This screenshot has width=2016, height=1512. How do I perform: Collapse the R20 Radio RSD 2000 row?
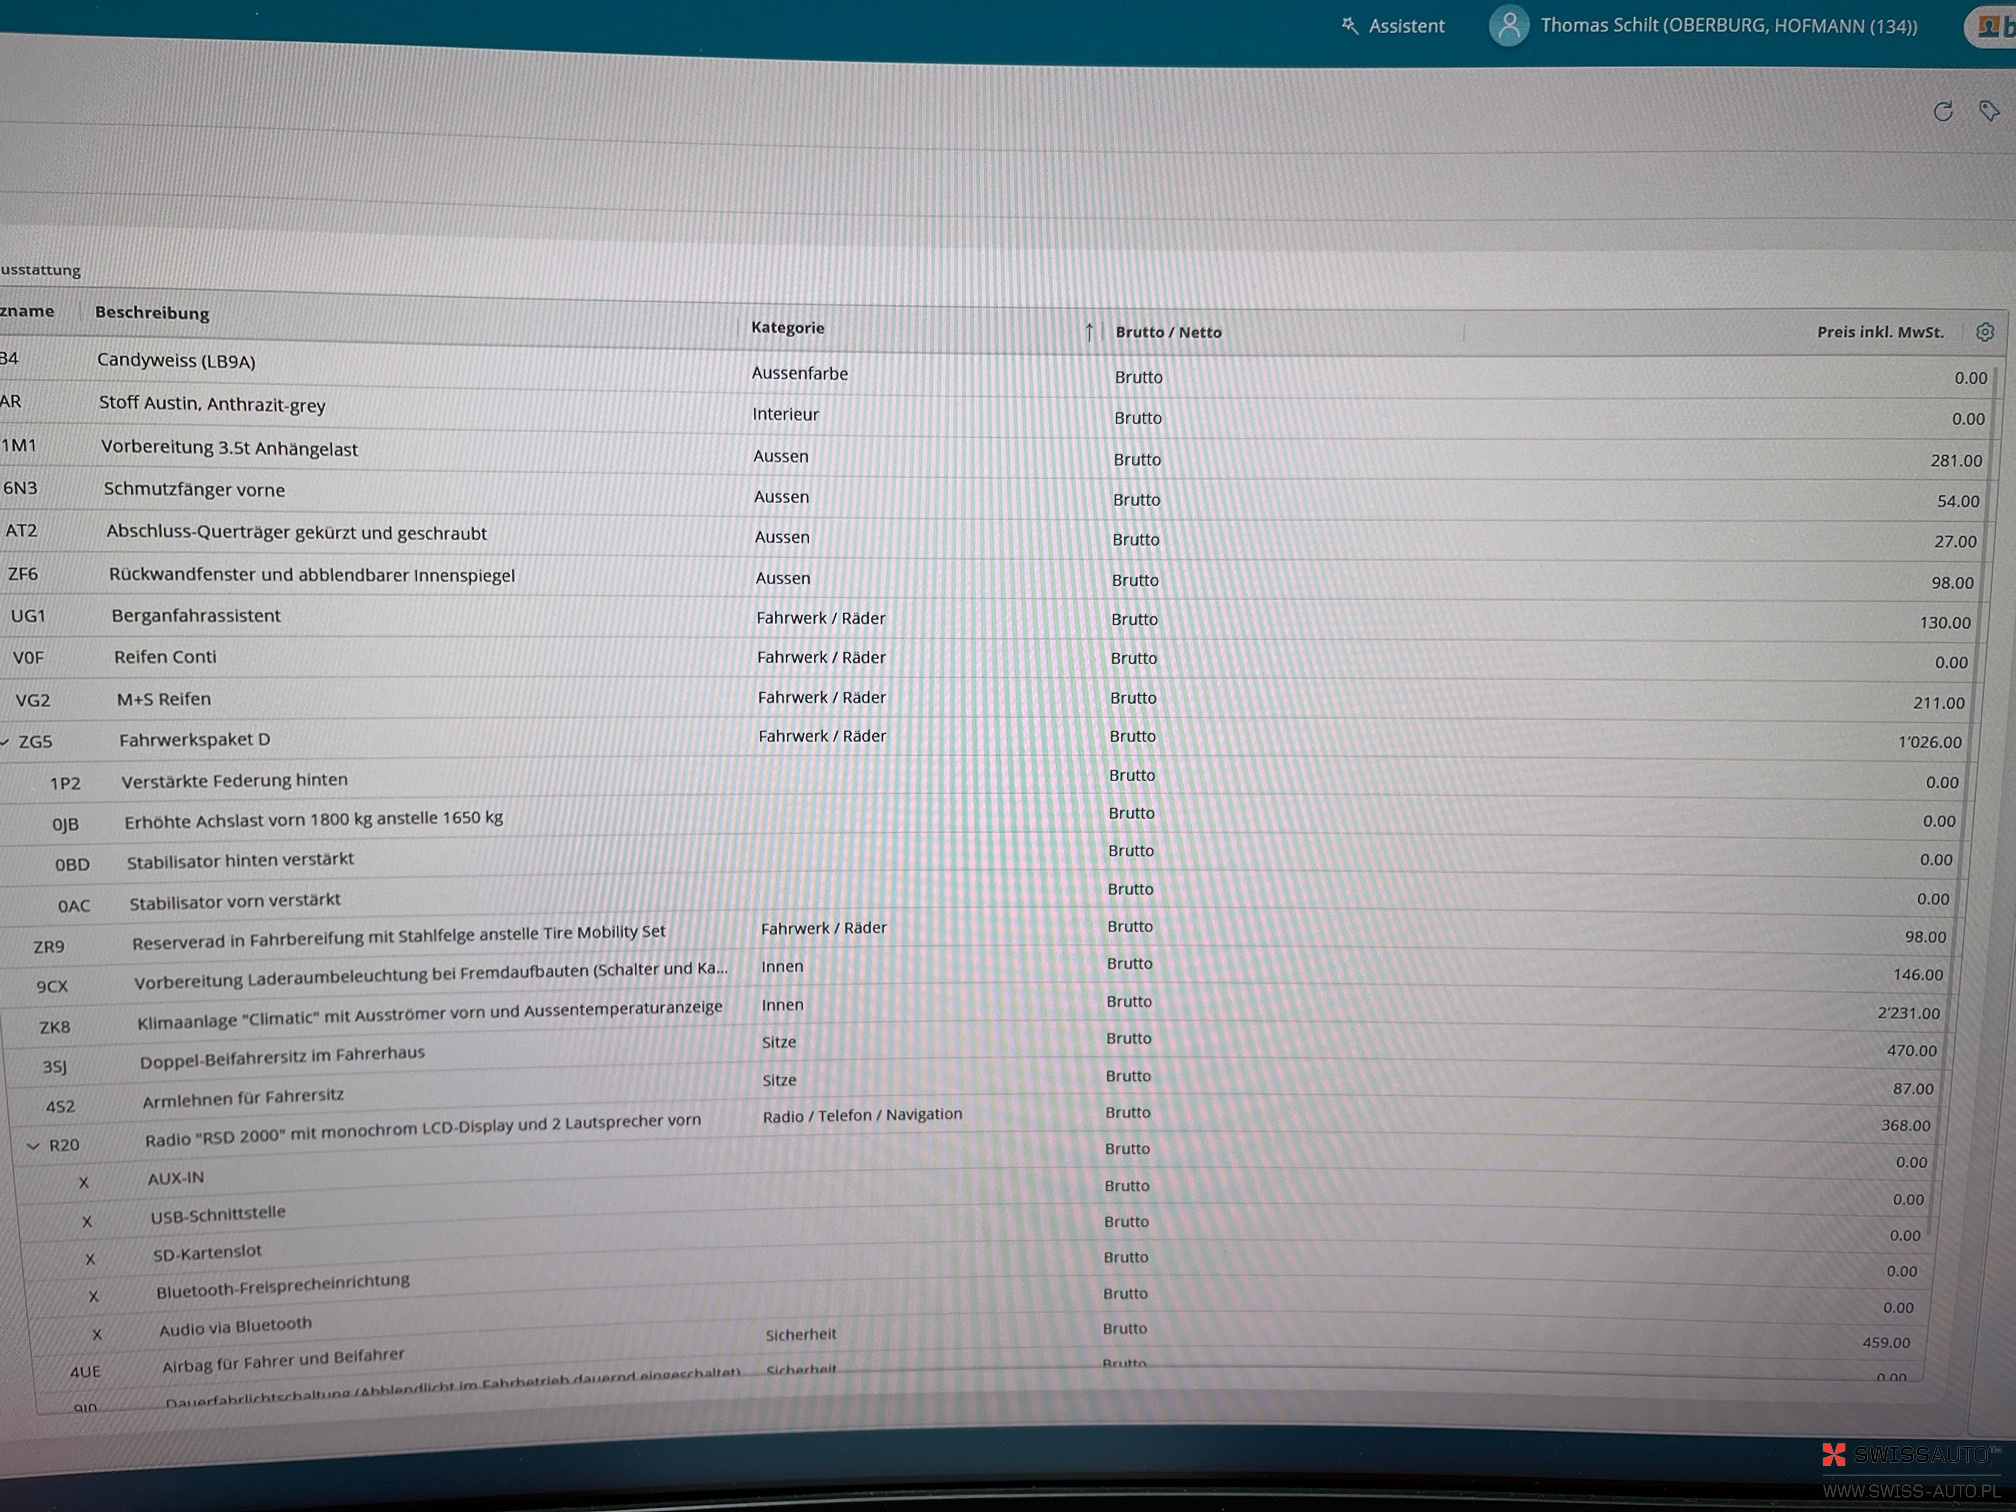coord(33,1146)
